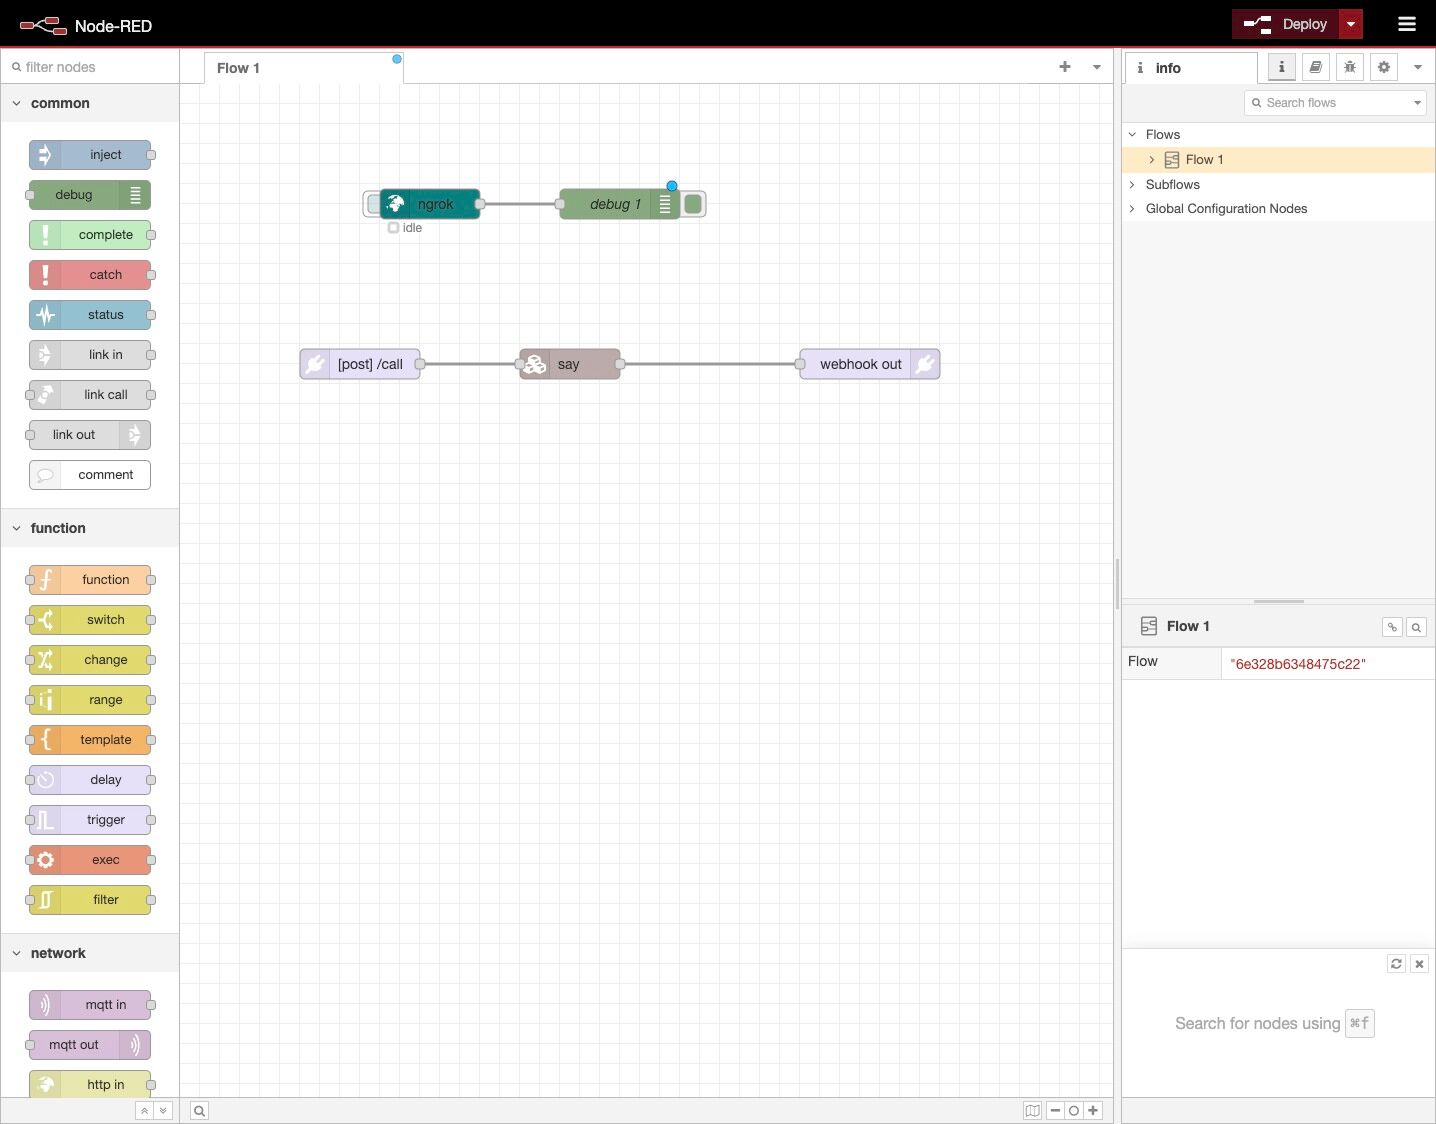This screenshot has width=1436, height=1124.
Task: Expand Subflows in the info tree
Action: point(1131,184)
